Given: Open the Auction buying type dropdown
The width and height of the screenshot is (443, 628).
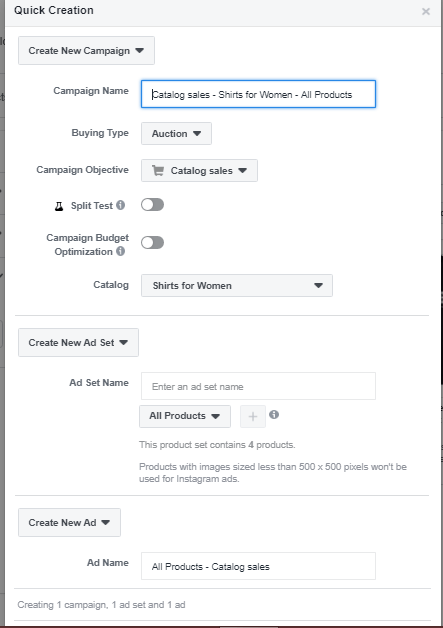Looking at the screenshot, I should [x=176, y=133].
